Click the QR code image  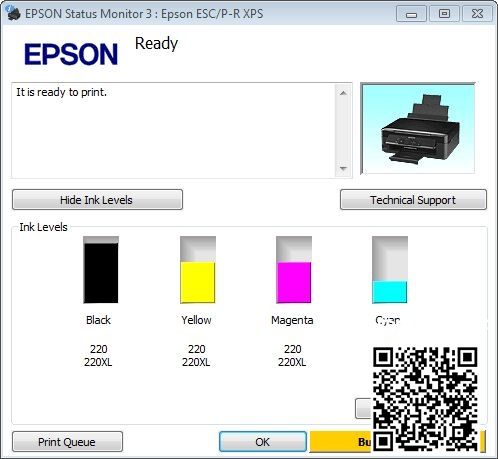pos(425,399)
